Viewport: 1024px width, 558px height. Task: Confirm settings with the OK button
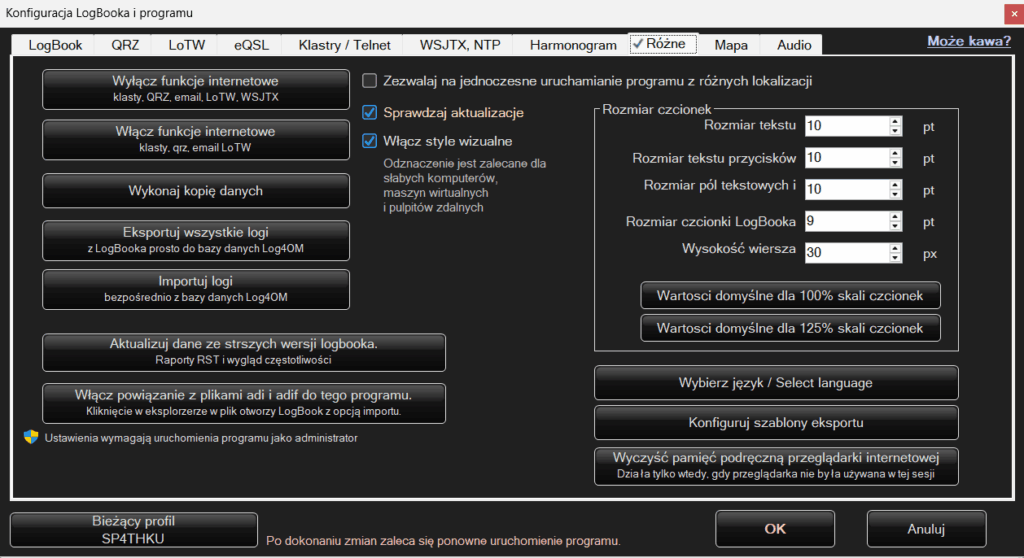coord(775,528)
